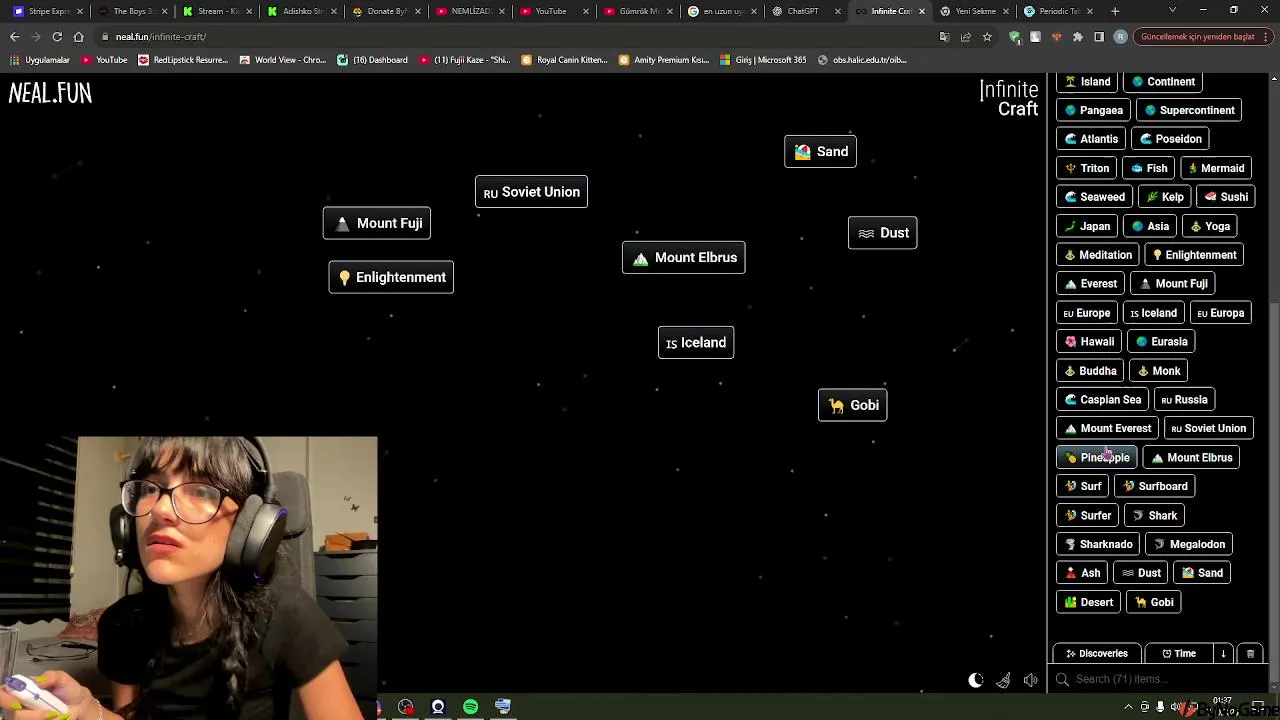This screenshot has height=720, width=1280.
Task: Click Güncellemek için yeniden başlat button
Action: pos(1203,37)
